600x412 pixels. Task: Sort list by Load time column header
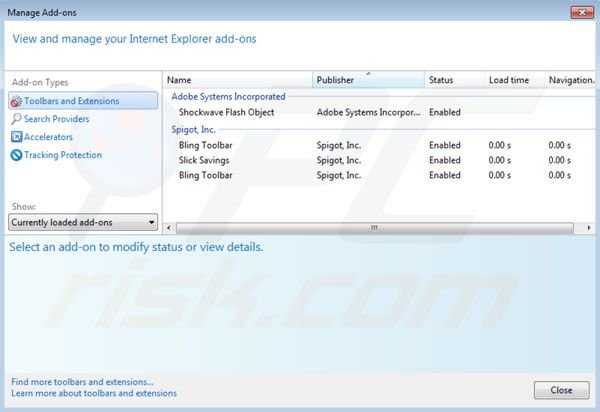click(x=514, y=80)
